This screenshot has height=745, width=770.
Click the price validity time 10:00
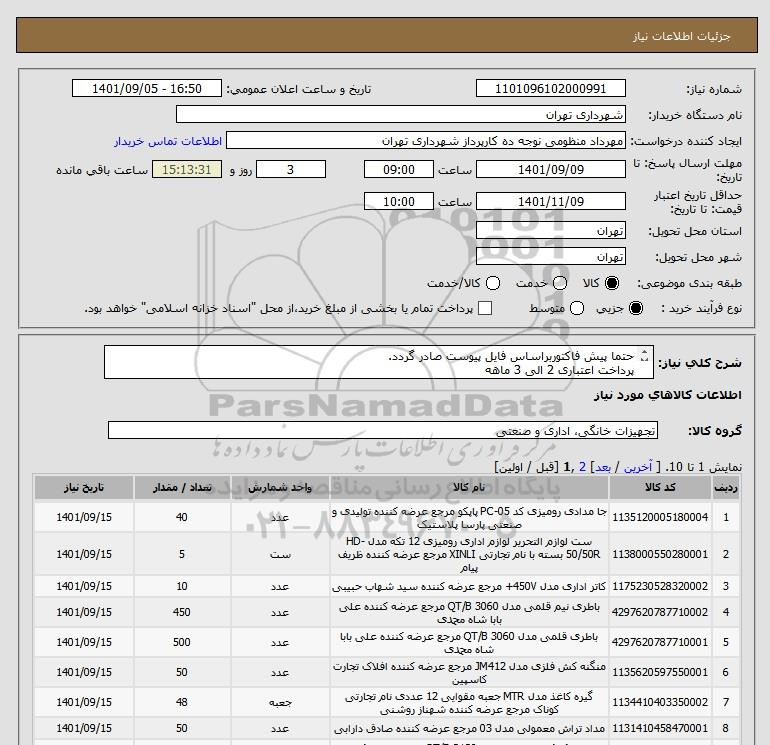pos(399,201)
